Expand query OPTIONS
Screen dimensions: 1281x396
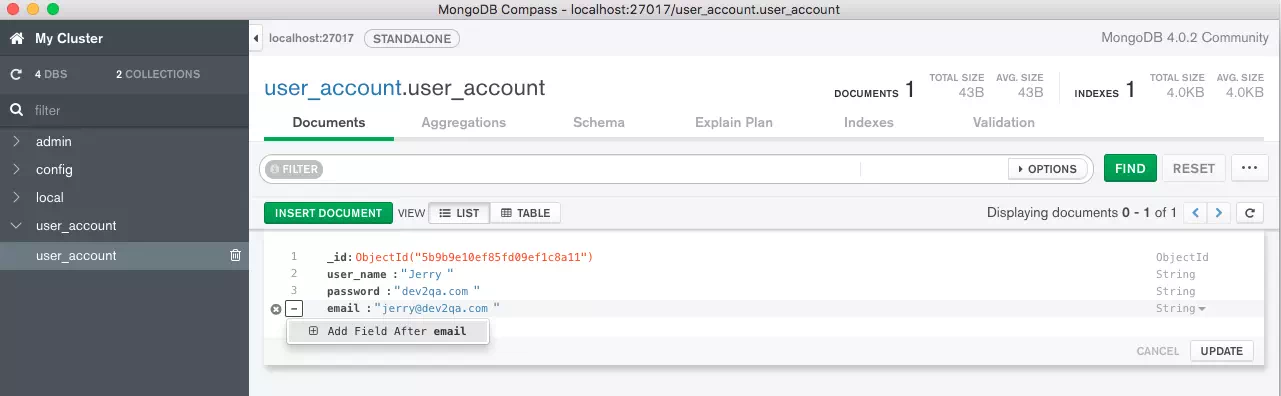1048,169
